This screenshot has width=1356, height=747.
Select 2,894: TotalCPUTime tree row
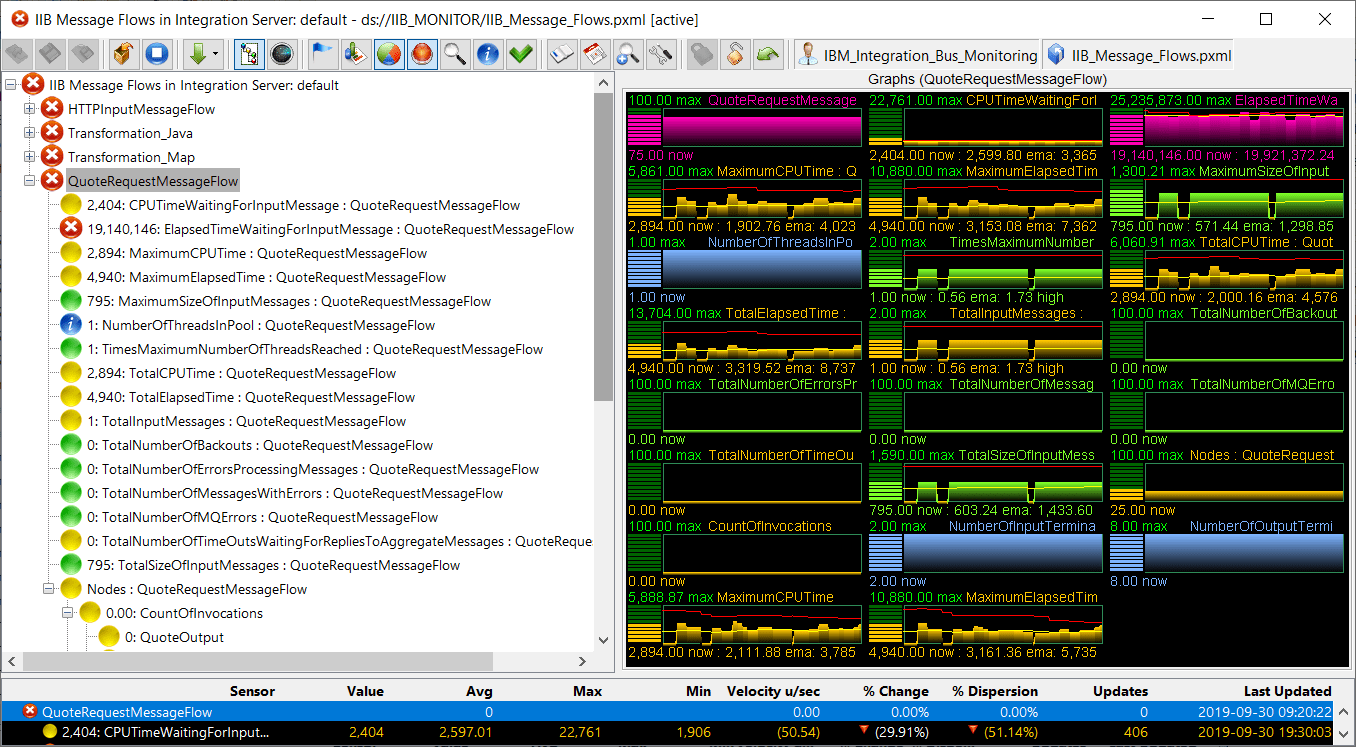(241, 373)
